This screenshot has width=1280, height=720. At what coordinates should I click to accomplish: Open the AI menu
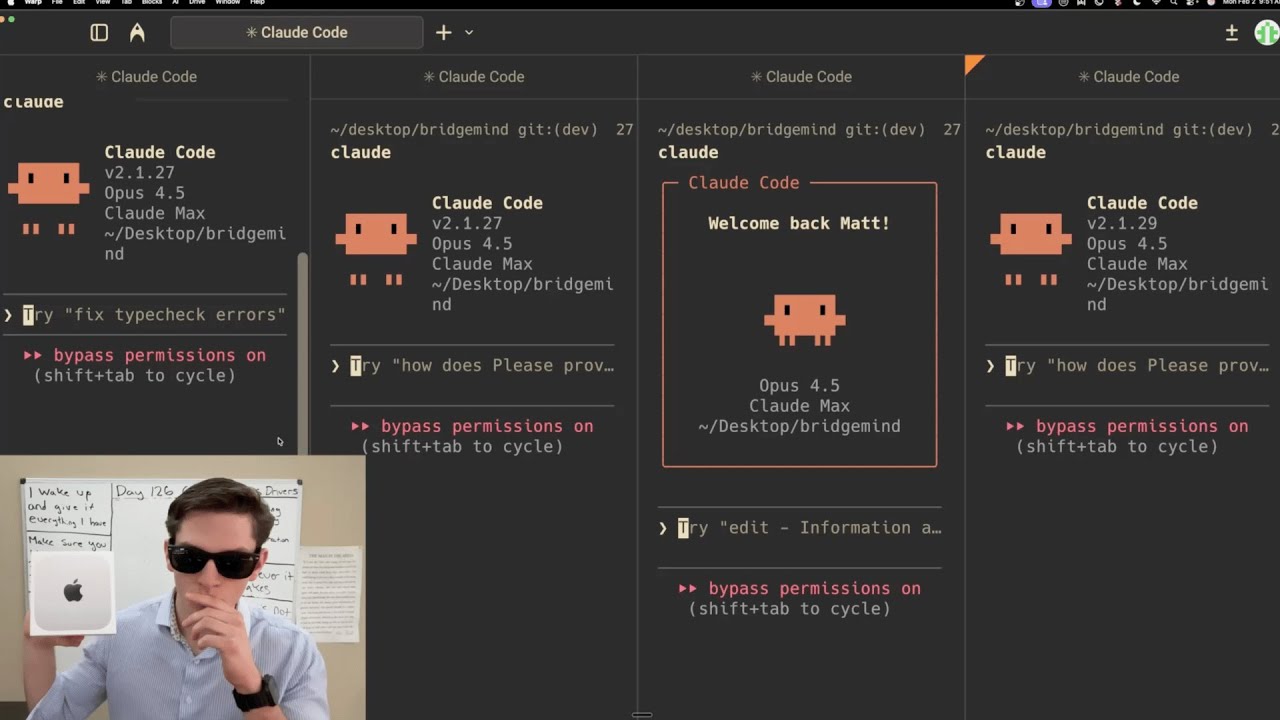(x=175, y=3)
